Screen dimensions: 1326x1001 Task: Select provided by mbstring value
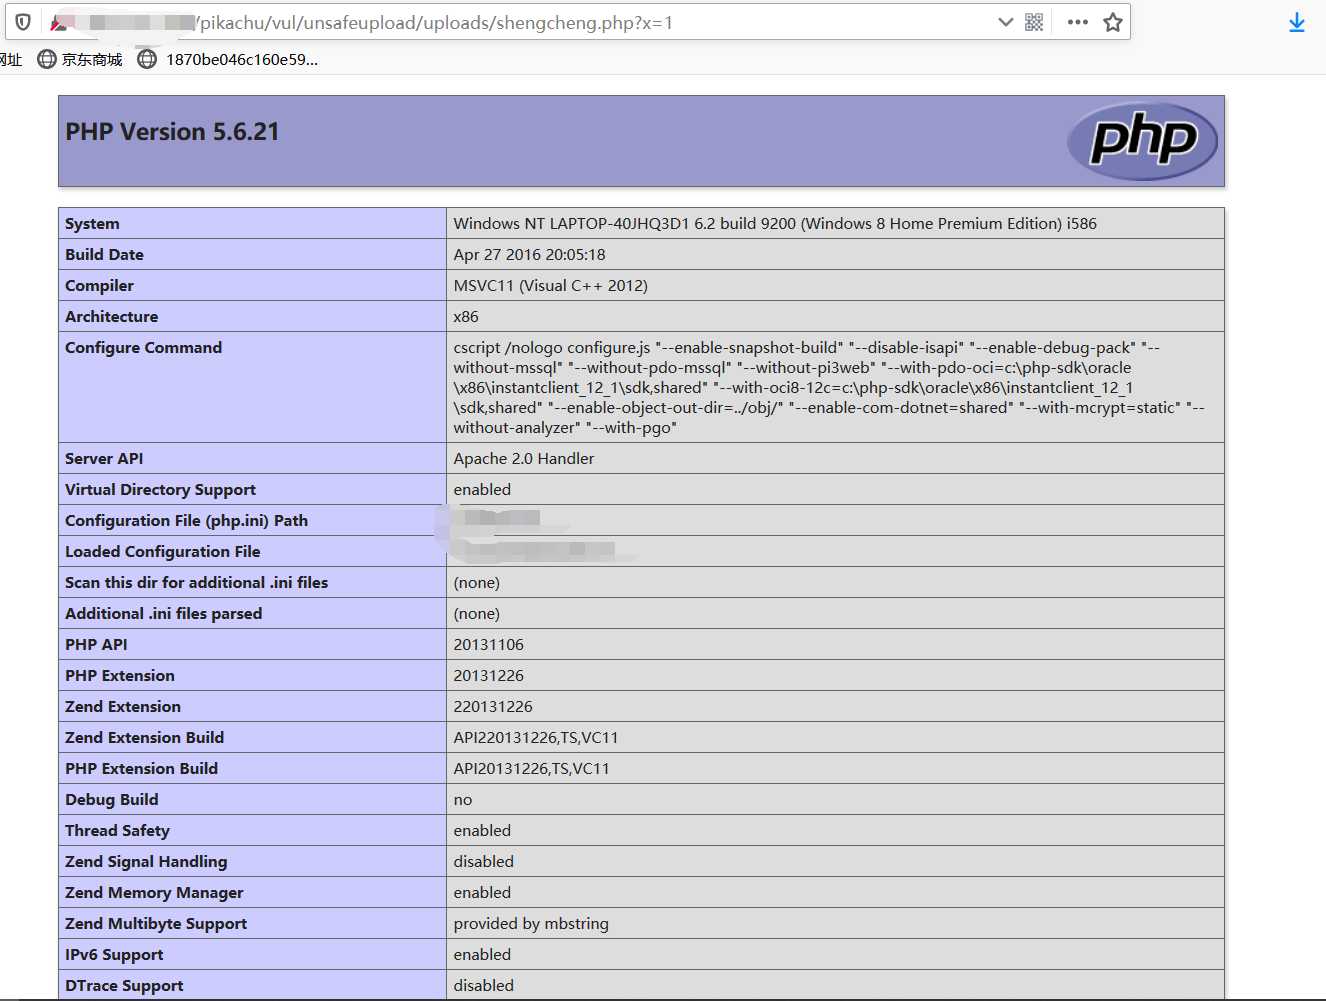[x=531, y=923]
